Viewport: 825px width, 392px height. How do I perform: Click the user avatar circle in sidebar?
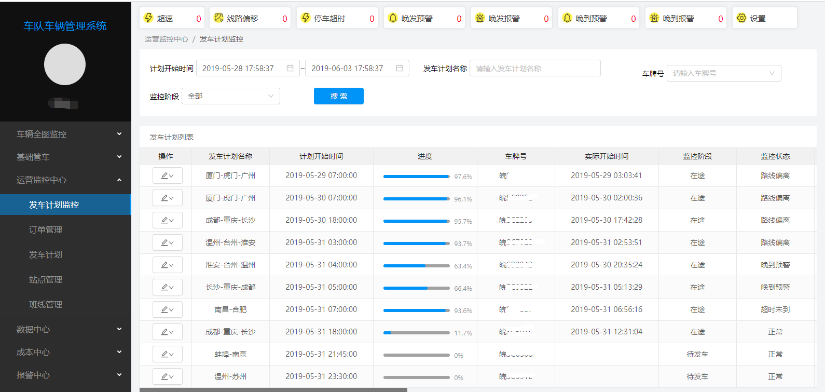click(65, 64)
